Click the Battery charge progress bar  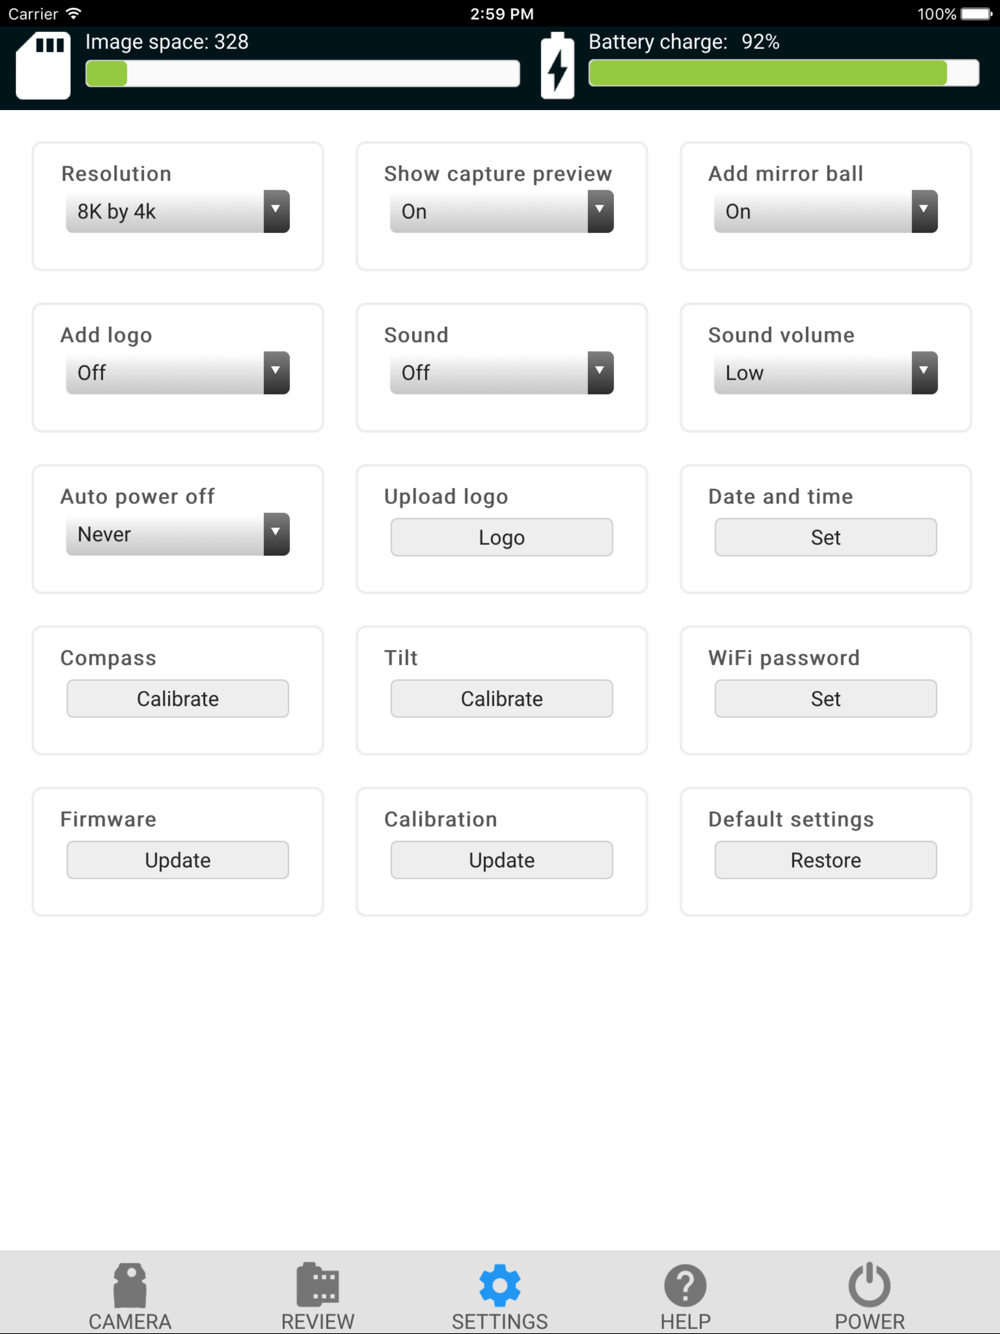click(783, 73)
